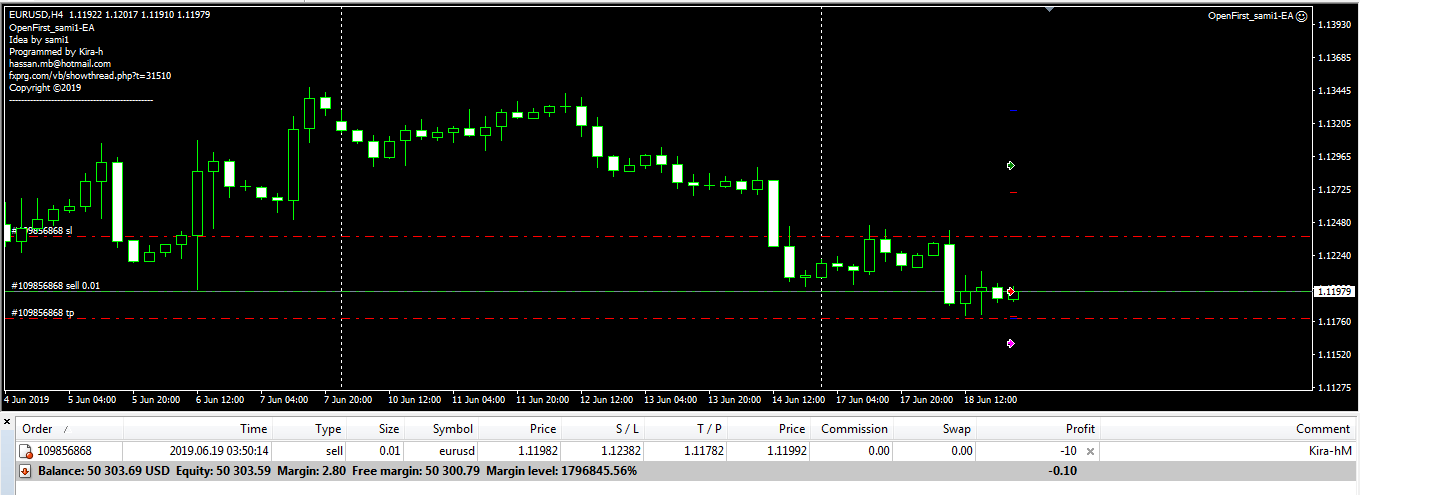Click the balance row icon in terminal
Viewport: 1436px width, 495px height.
click(26, 470)
